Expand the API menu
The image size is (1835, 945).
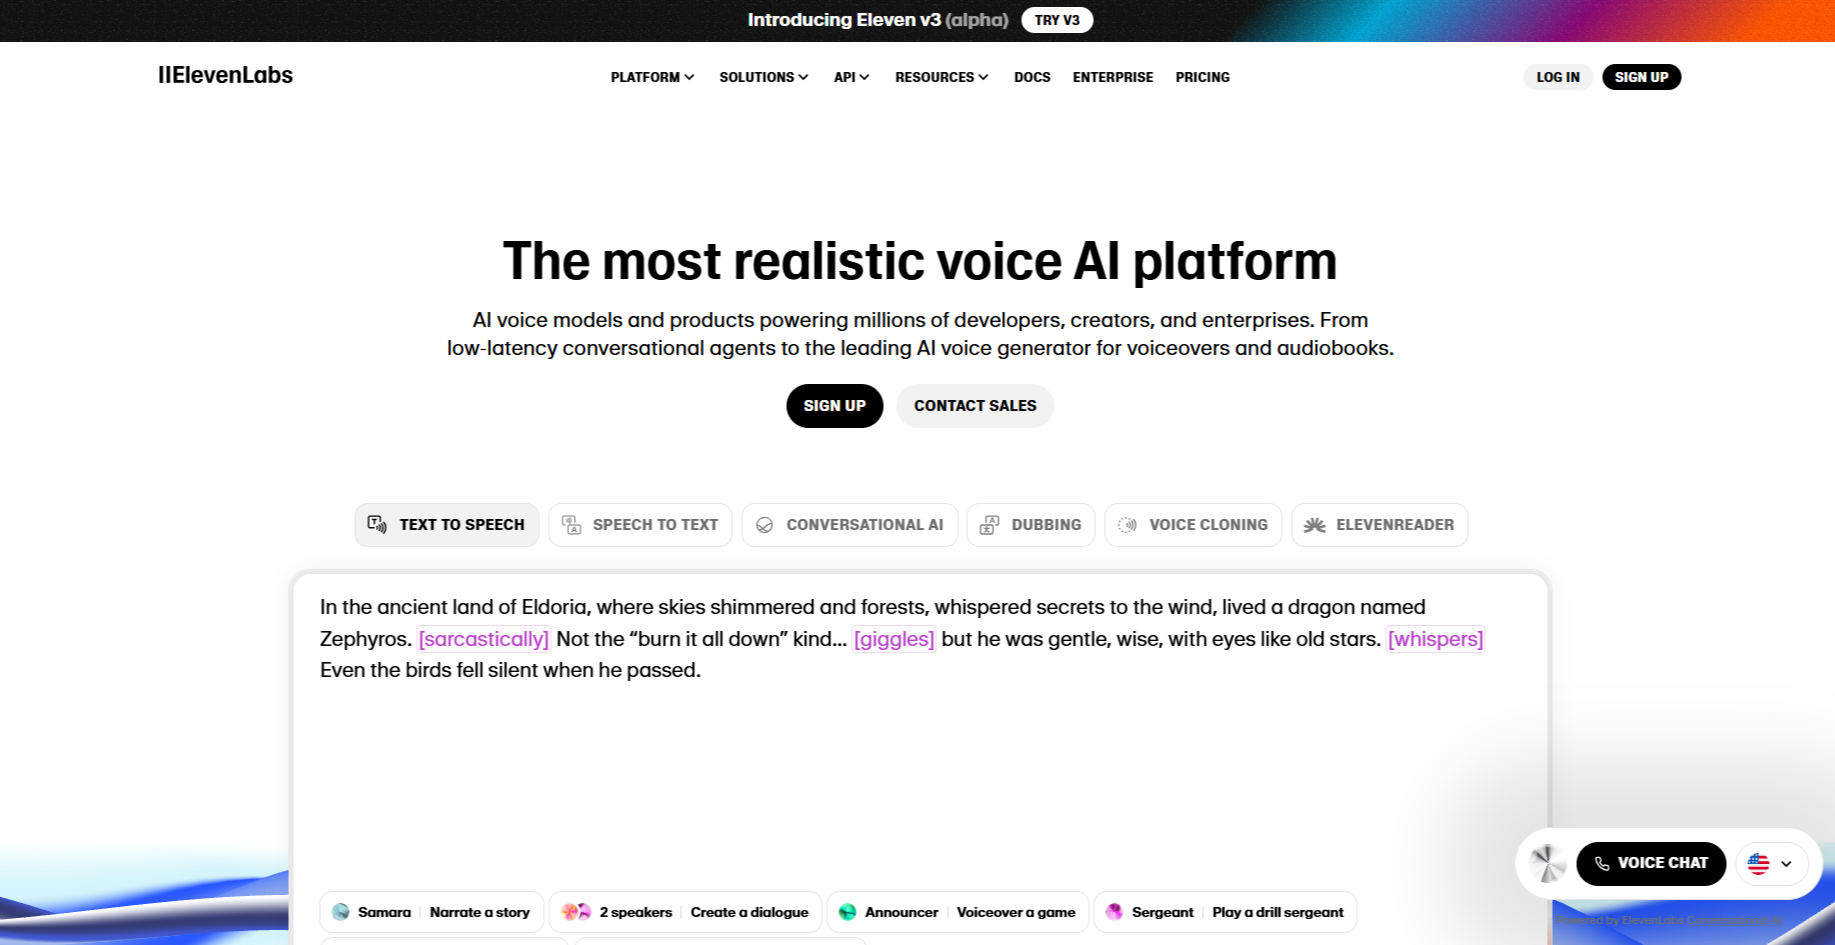852,77
